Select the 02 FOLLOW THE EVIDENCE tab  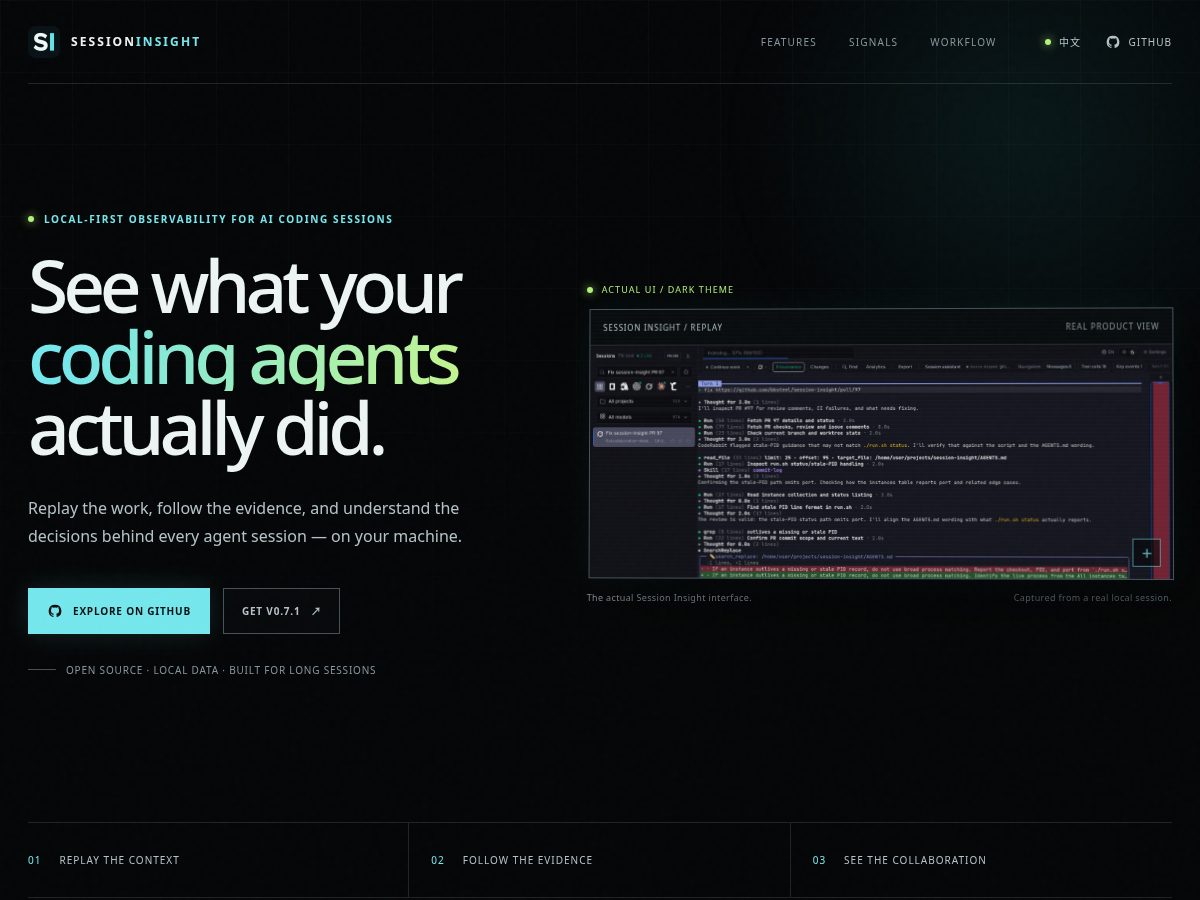pyautogui.click(x=600, y=860)
